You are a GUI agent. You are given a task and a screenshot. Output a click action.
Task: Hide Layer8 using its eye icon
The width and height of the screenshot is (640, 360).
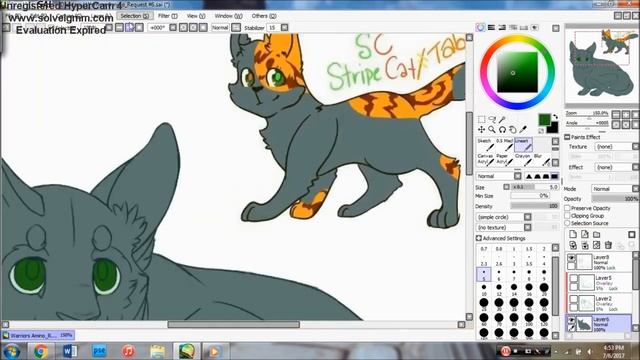click(x=571, y=258)
